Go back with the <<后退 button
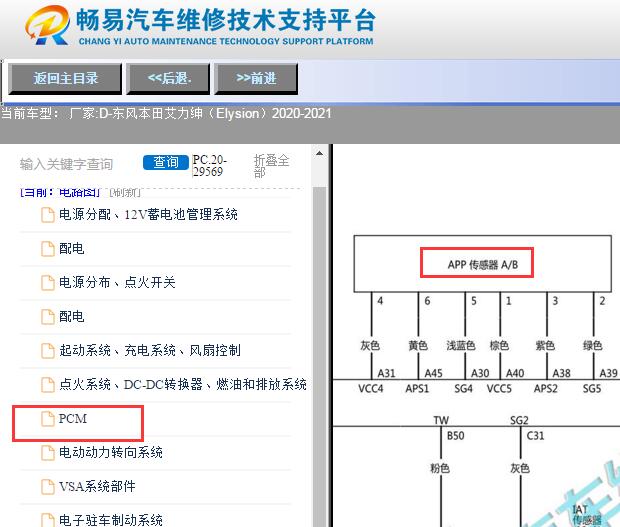 coord(169,78)
